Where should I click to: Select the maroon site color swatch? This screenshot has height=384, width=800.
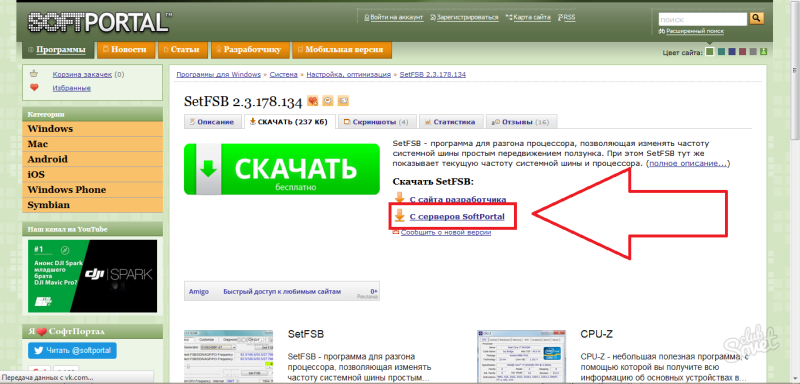click(x=742, y=52)
